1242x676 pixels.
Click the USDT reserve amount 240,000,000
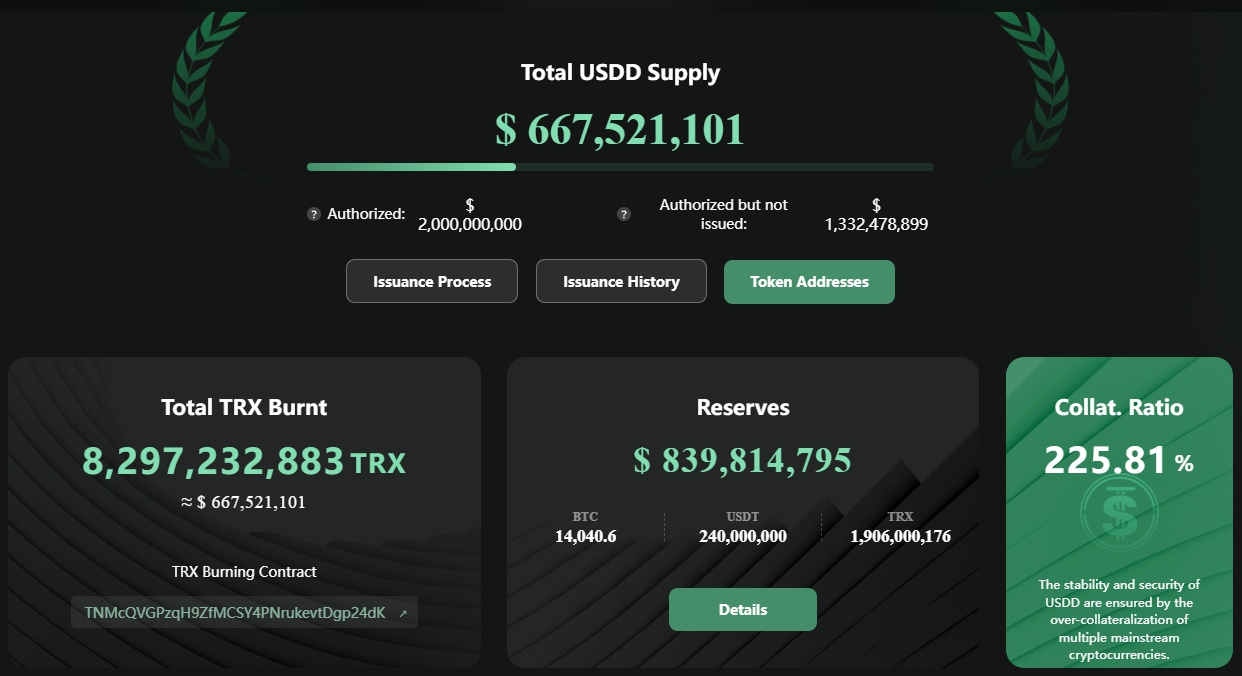[x=743, y=536]
